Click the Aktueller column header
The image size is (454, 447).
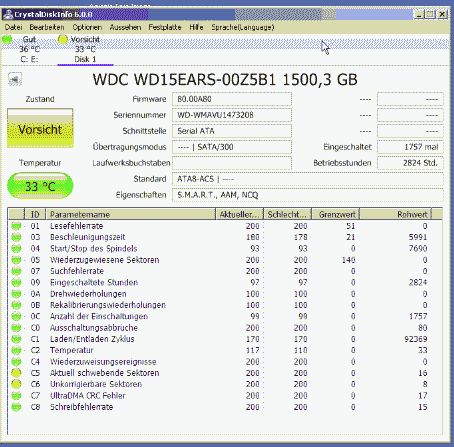pos(239,214)
